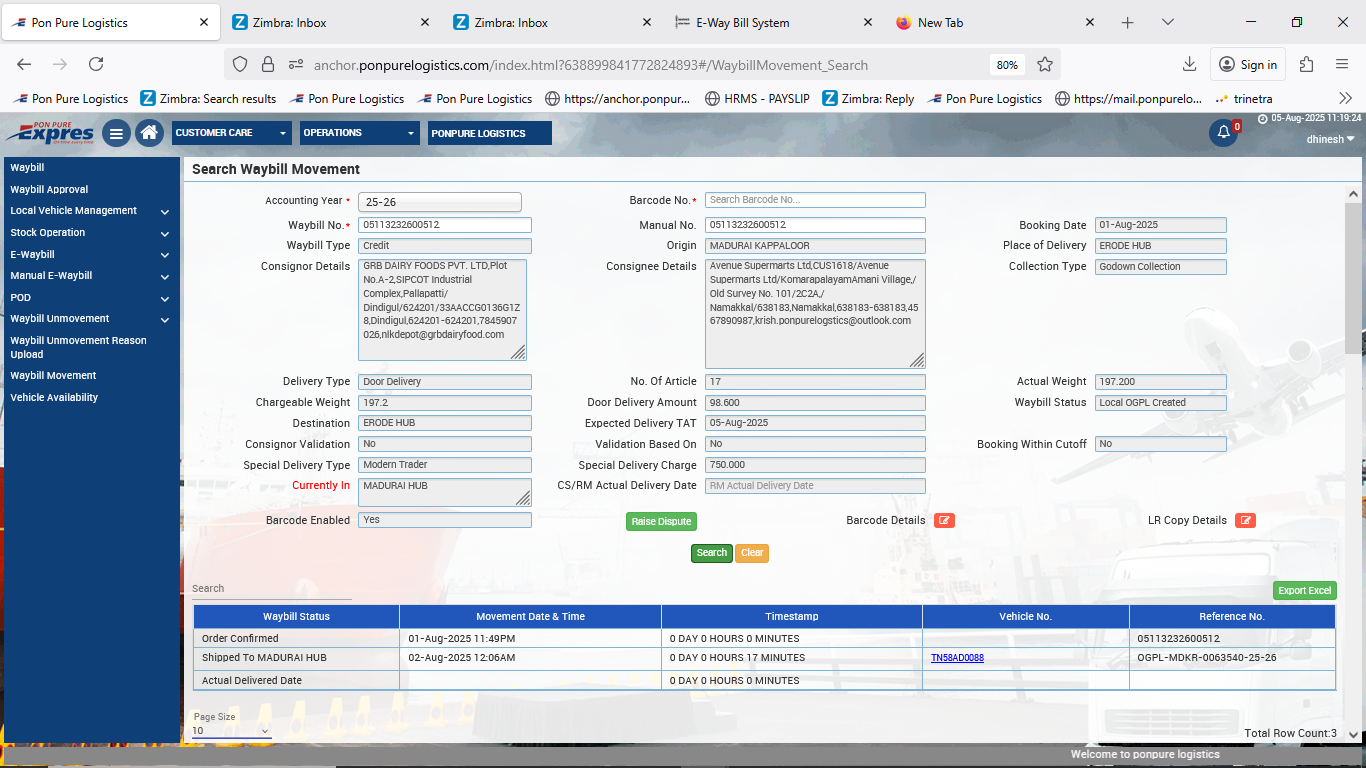Click the Barcode No. search field
This screenshot has width=1366, height=768.
[815, 200]
